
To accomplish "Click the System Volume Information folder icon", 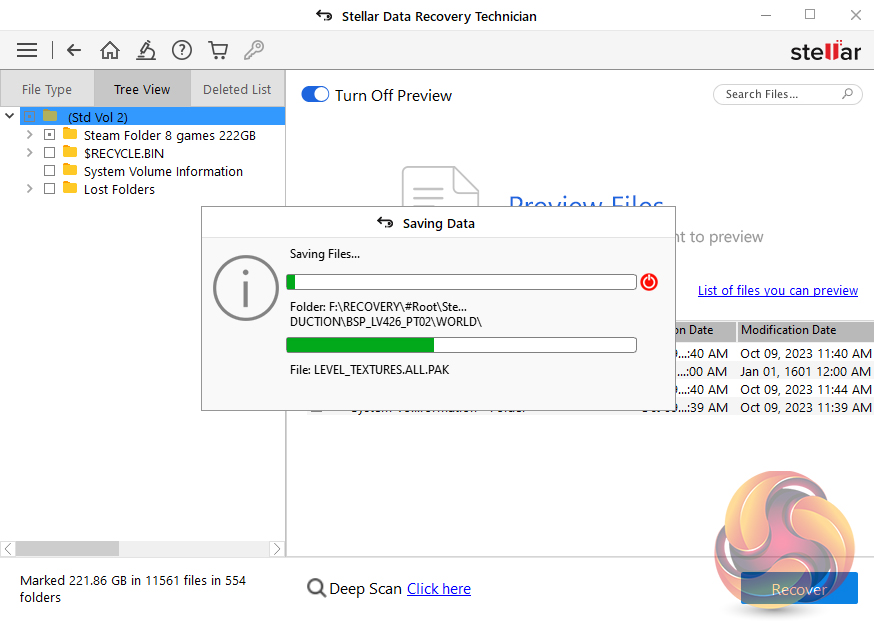I will coord(70,170).
